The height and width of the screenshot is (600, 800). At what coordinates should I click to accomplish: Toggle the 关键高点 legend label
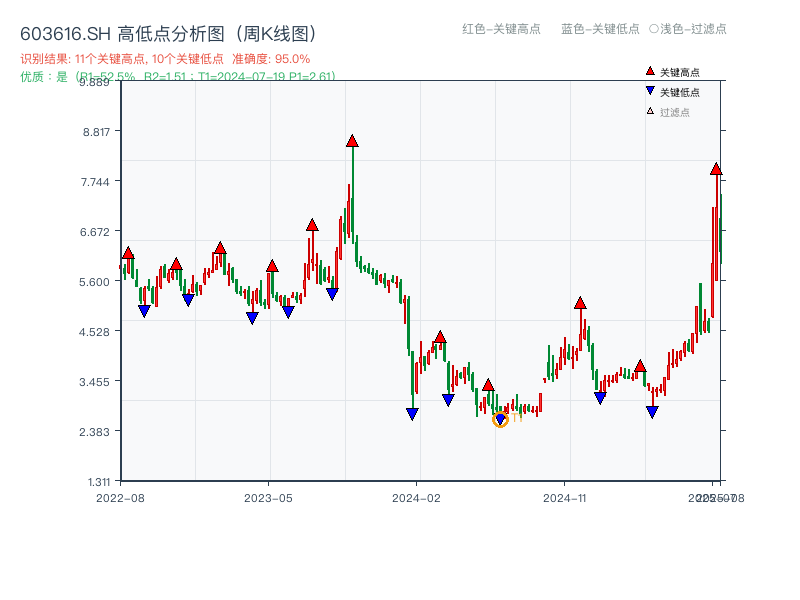coord(680,72)
